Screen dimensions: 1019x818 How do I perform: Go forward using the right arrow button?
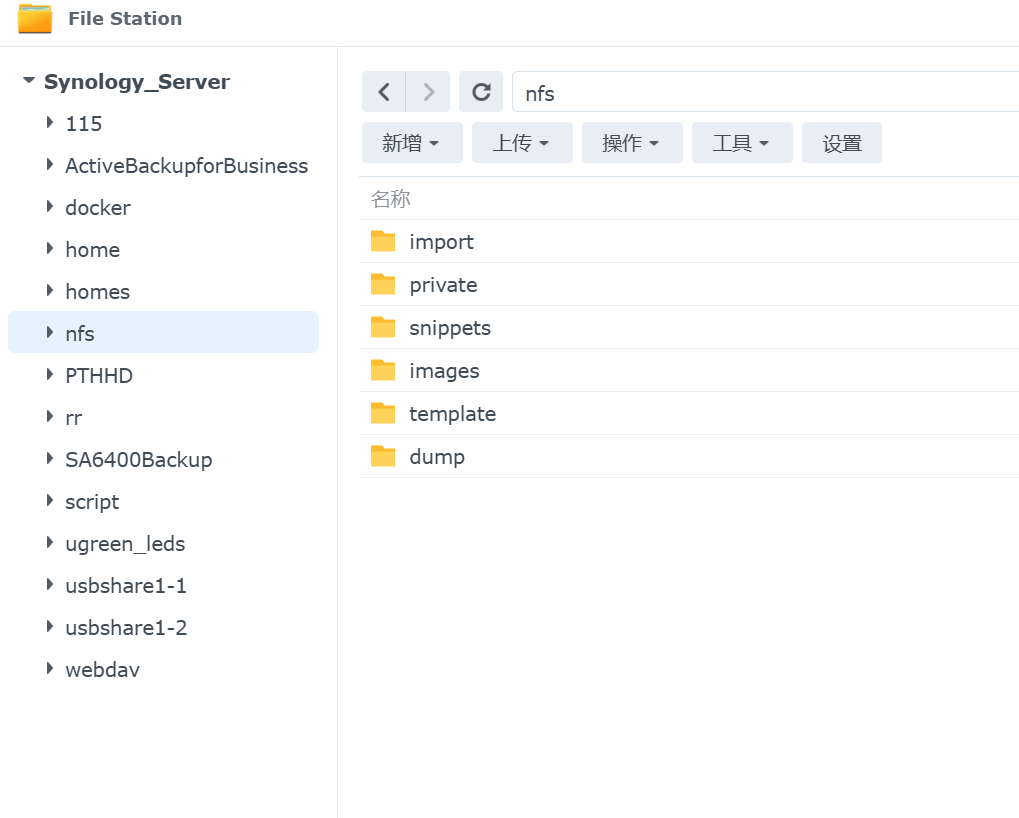click(428, 92)
